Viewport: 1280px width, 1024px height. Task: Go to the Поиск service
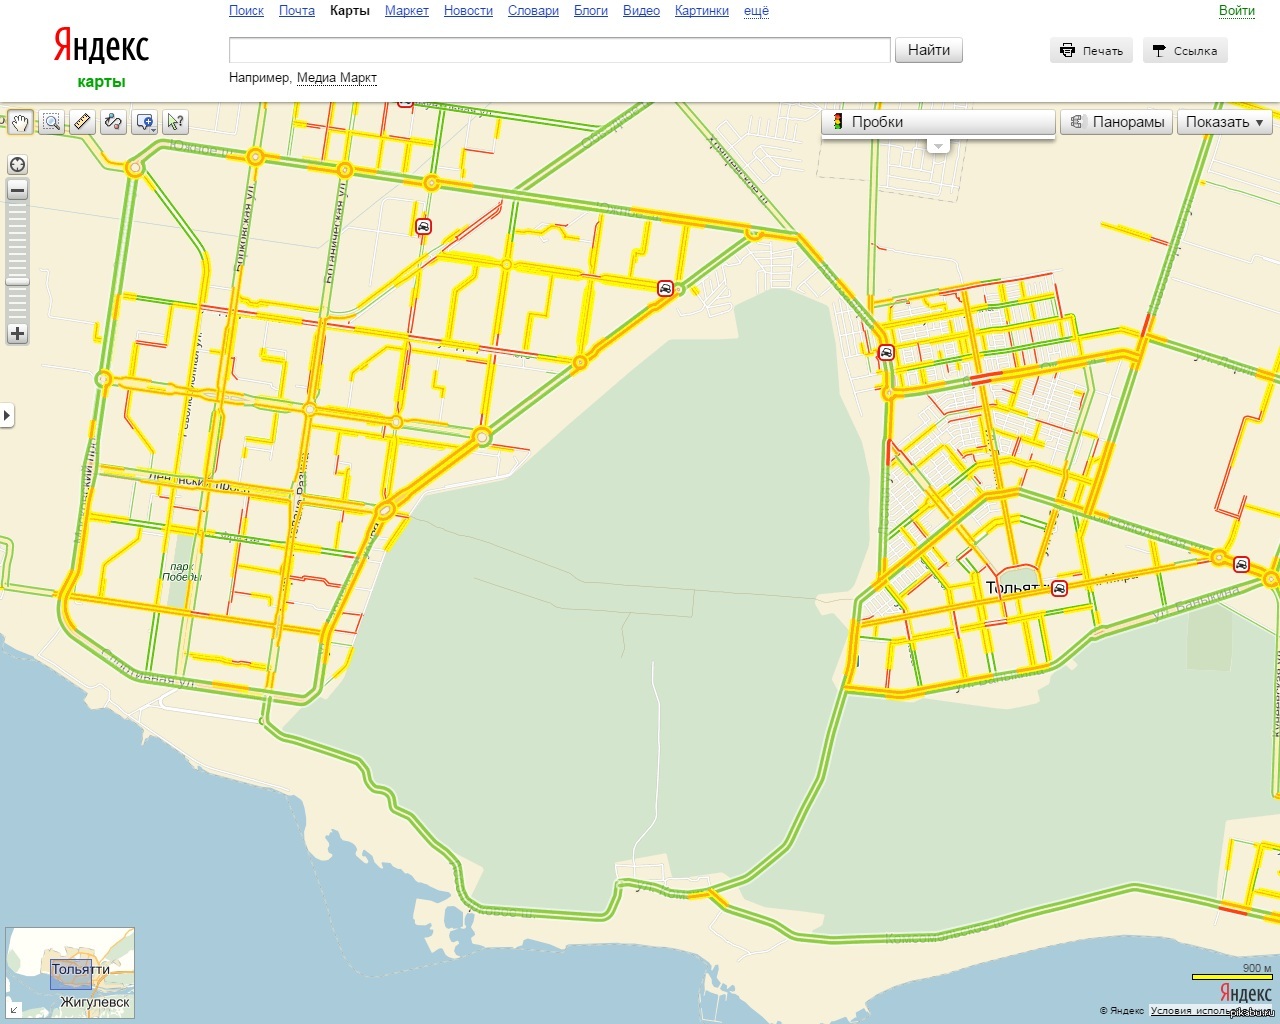tap(246, 11)
